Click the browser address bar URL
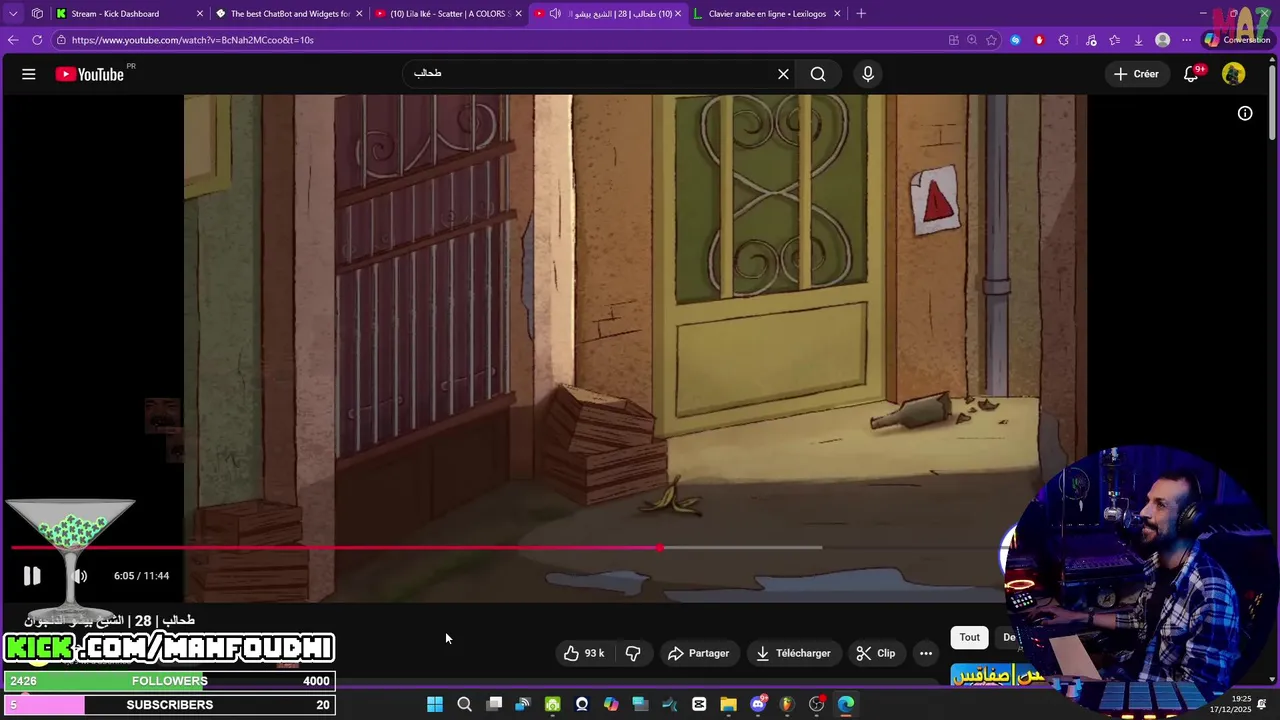Viewport: 1280px width, 720px height. [193, 40]
